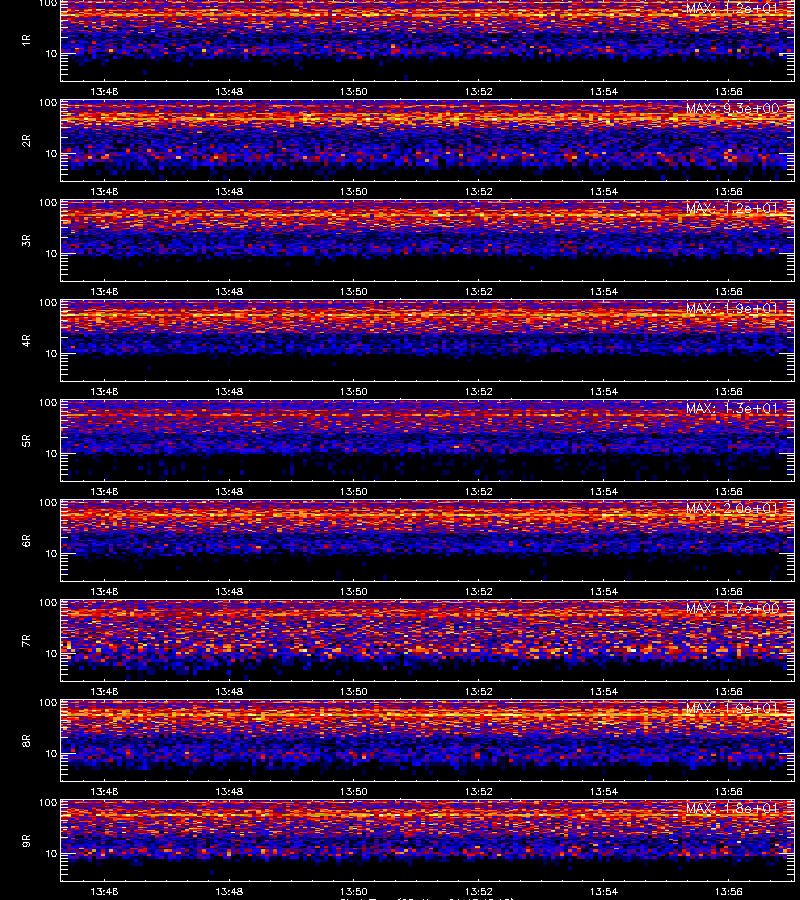Click the 13:46 time label below panel 9R

pos(104,891)
